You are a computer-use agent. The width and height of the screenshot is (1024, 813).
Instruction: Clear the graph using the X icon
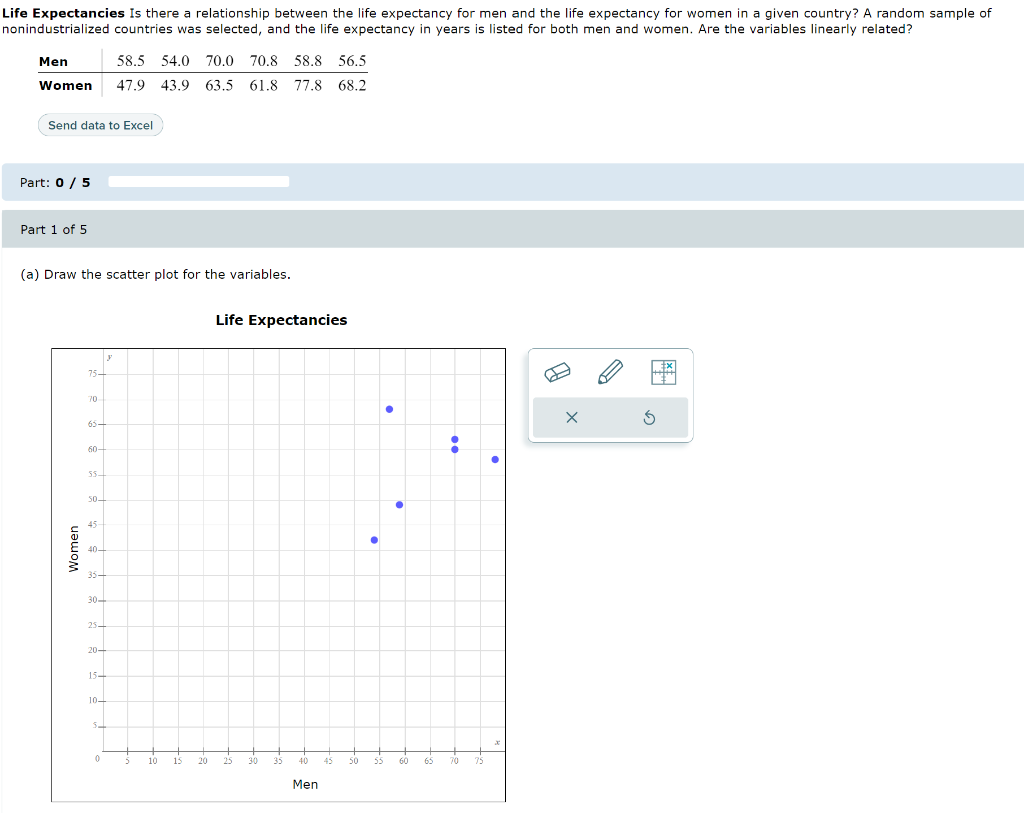click(571, 417)
